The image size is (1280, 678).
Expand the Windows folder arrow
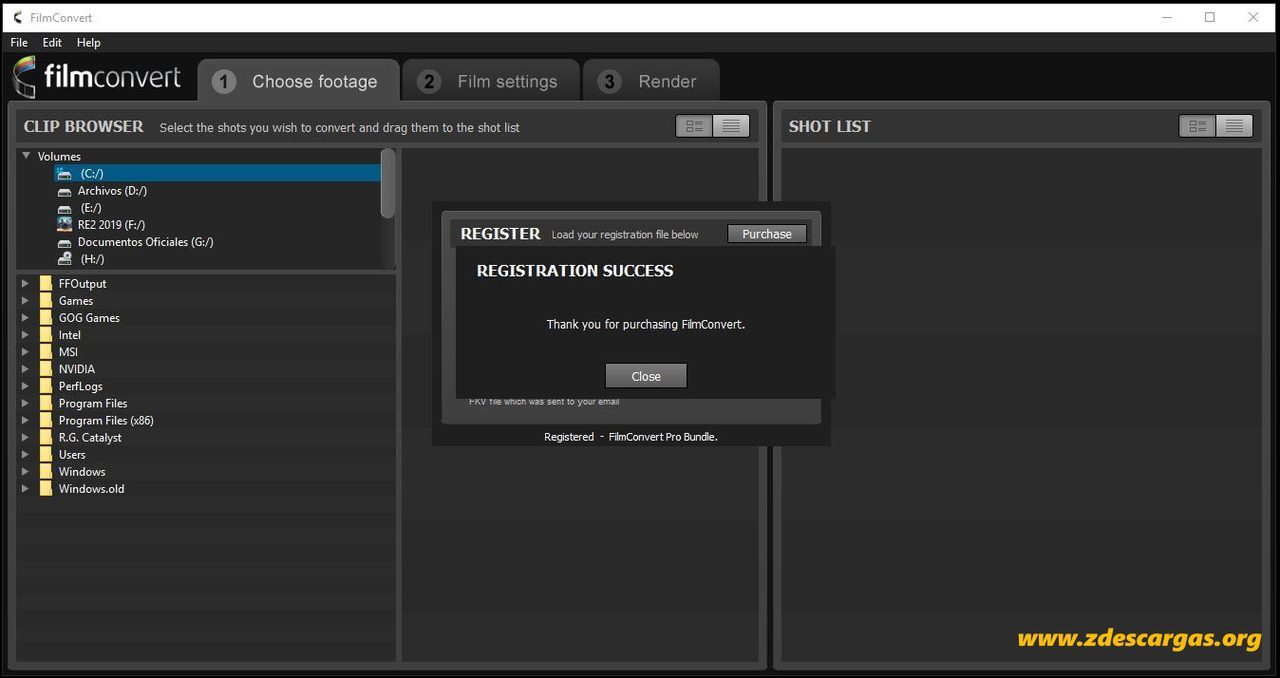pyautogui.click(x=25, y=471)
